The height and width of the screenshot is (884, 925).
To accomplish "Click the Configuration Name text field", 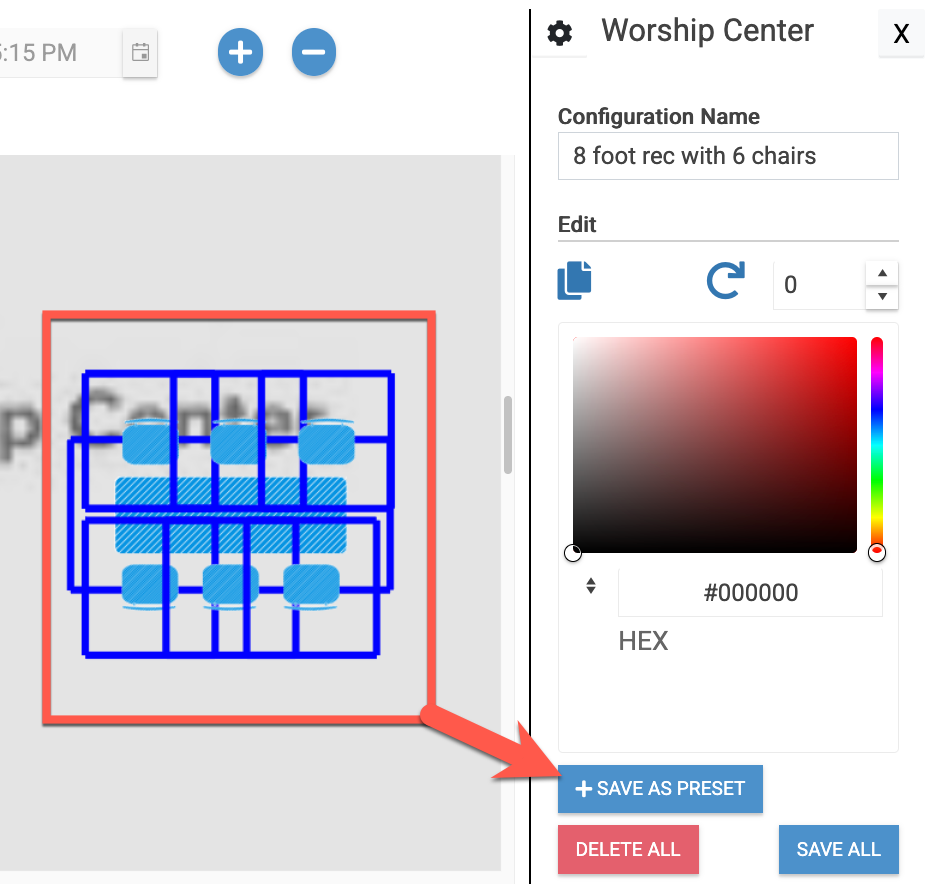I will [x=728, y=156].
